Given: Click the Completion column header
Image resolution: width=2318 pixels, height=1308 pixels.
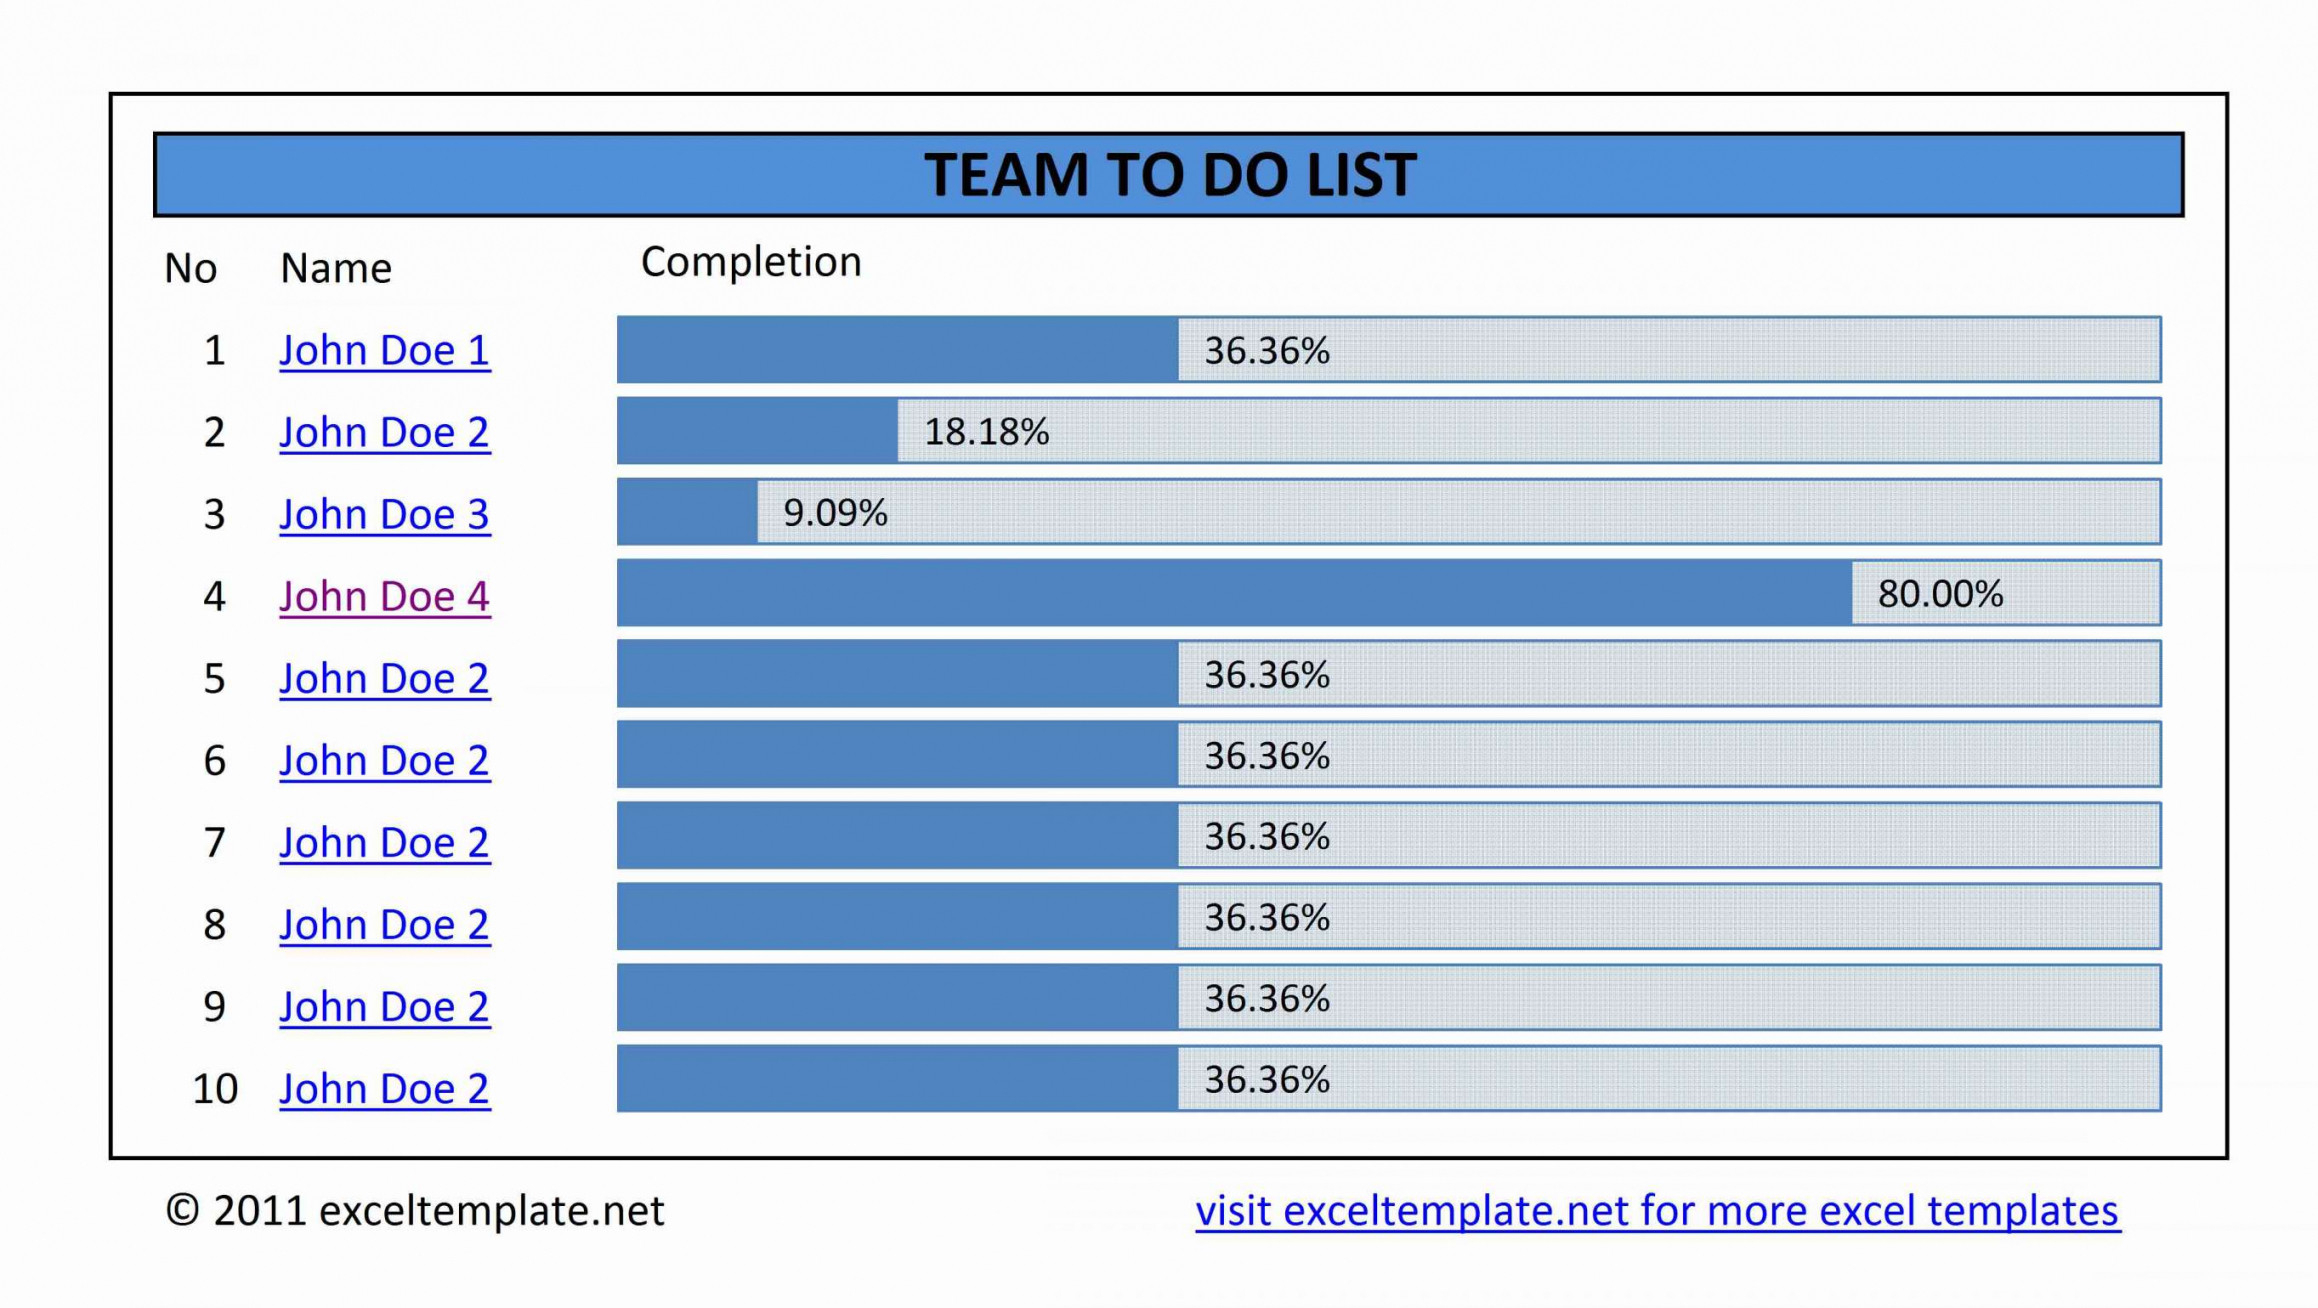Looking at the screenshot, I should [x=751, y=262].
